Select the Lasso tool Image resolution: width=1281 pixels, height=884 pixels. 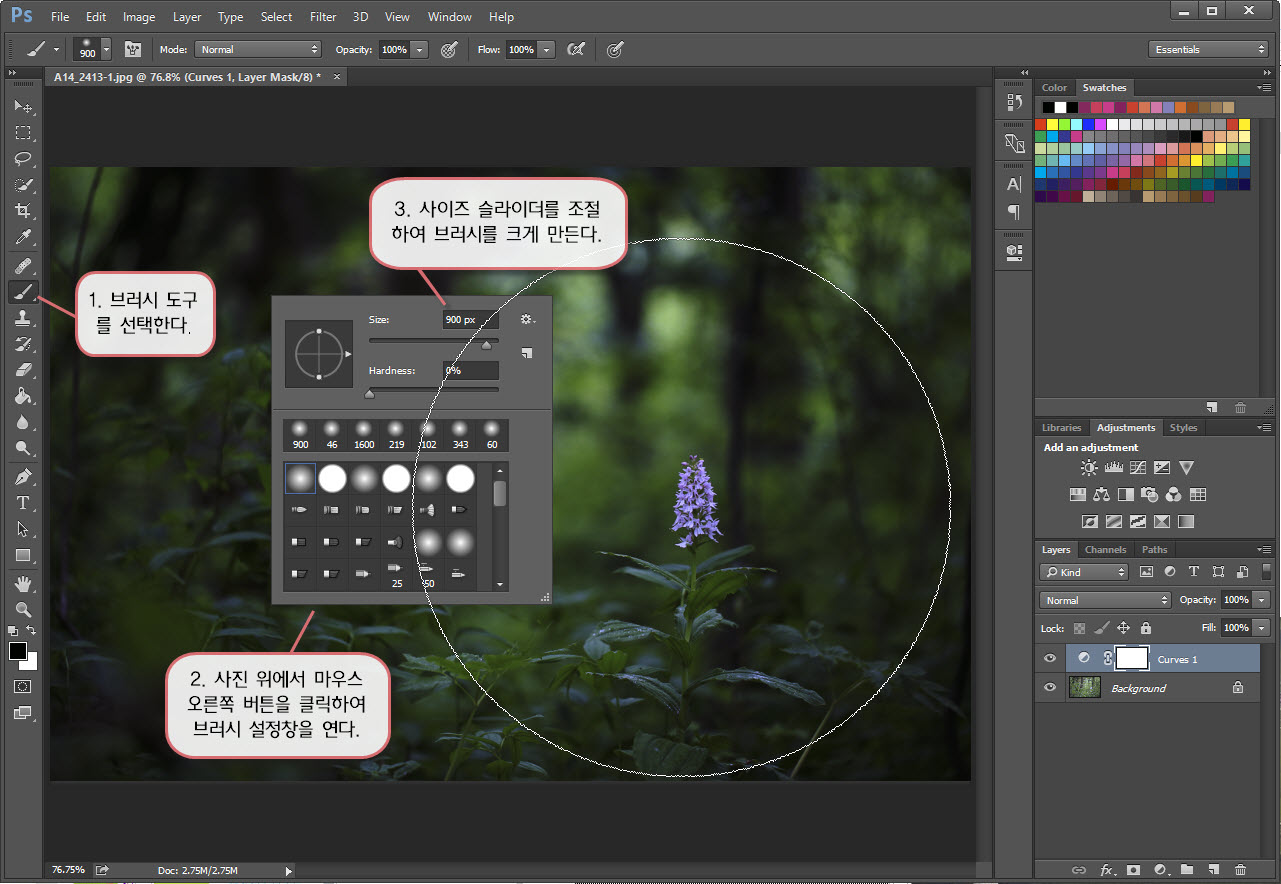23,158
